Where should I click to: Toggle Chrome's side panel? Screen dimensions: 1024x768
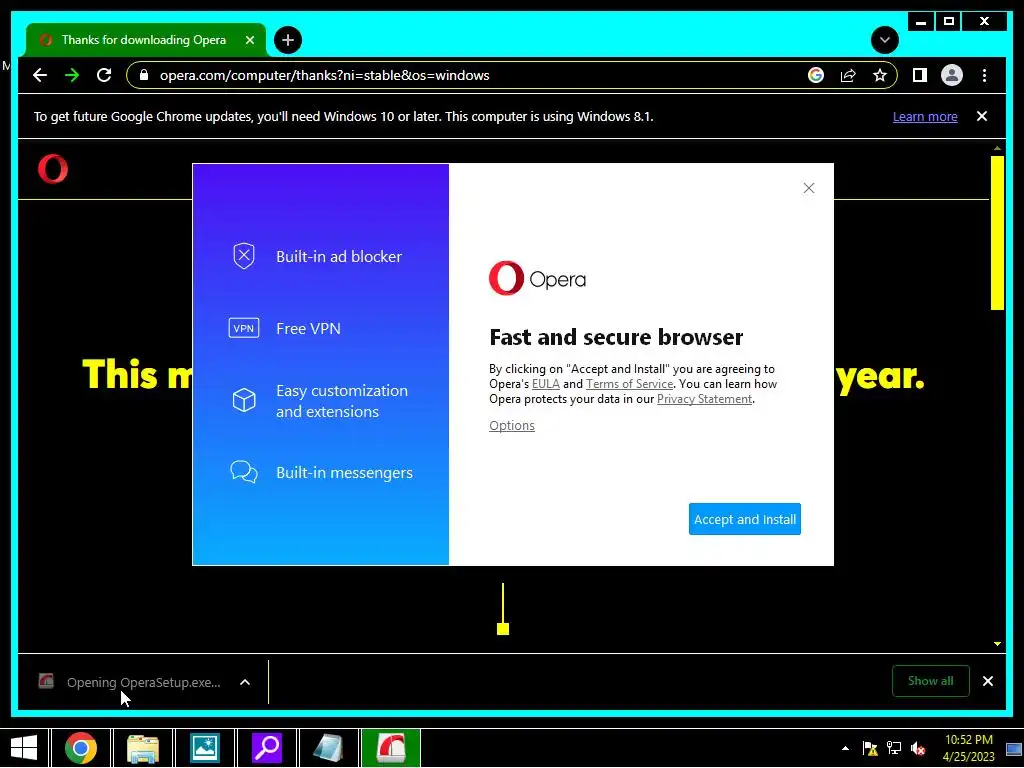tap(920, 75)
